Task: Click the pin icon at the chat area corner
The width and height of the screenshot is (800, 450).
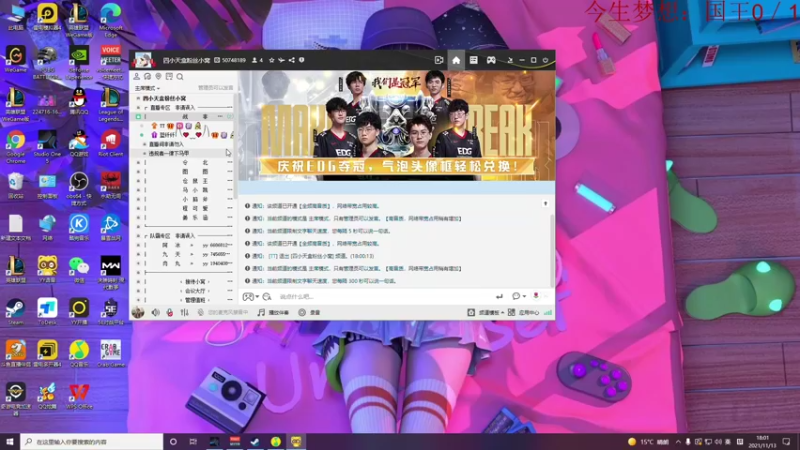Action: point(545,204)
